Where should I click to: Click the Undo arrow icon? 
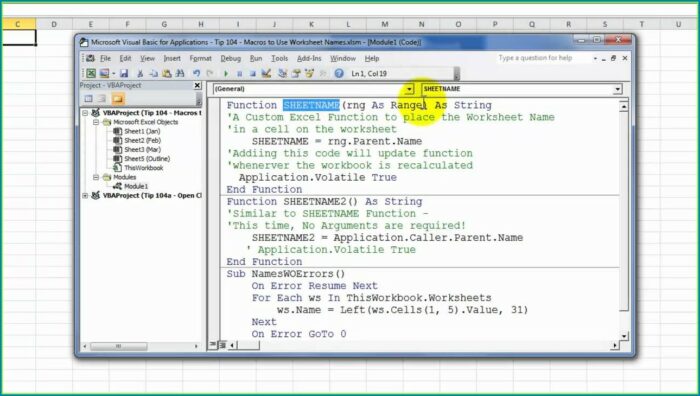click(196, 73)
